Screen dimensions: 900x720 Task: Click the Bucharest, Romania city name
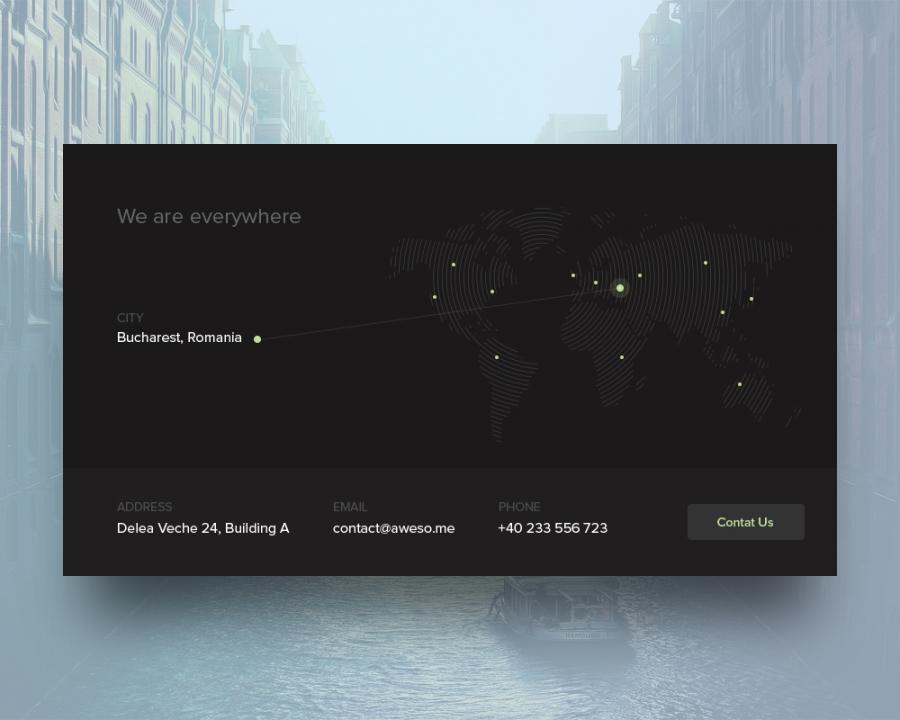179,338
